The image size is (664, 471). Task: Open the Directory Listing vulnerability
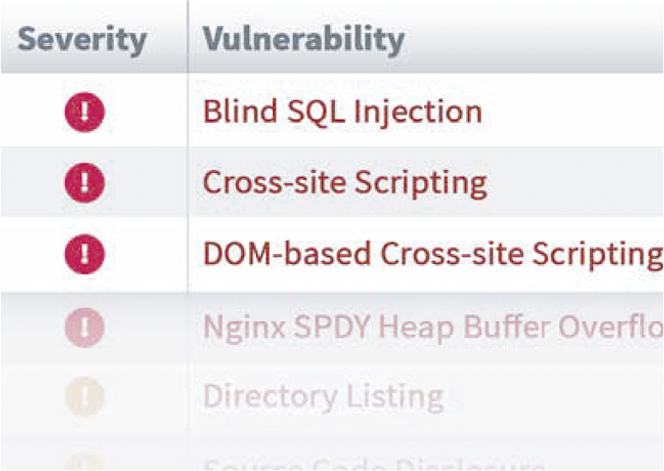click(323, 396)
